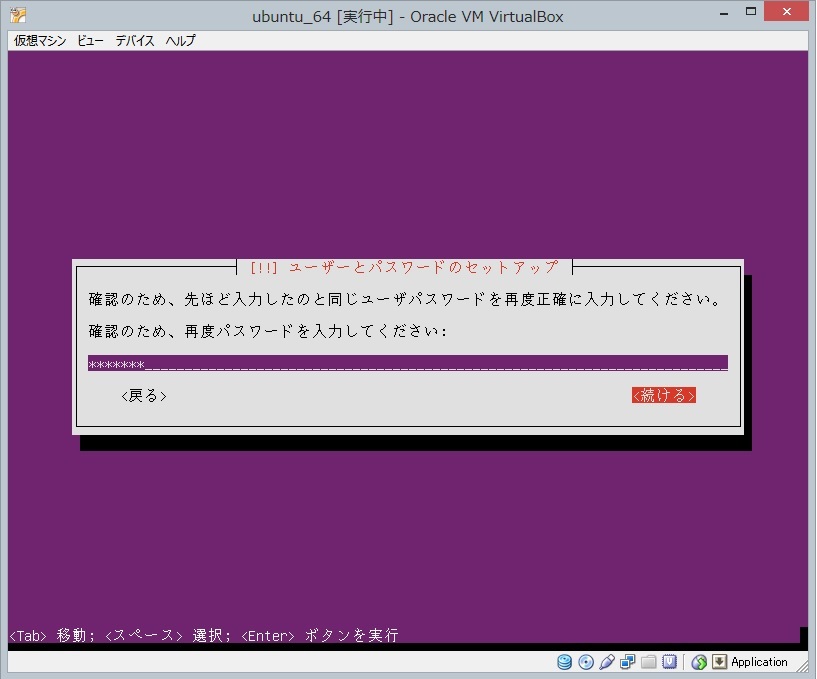Open the ヘルプ menu
Screen dimensions: 817x679
[180, 41]
